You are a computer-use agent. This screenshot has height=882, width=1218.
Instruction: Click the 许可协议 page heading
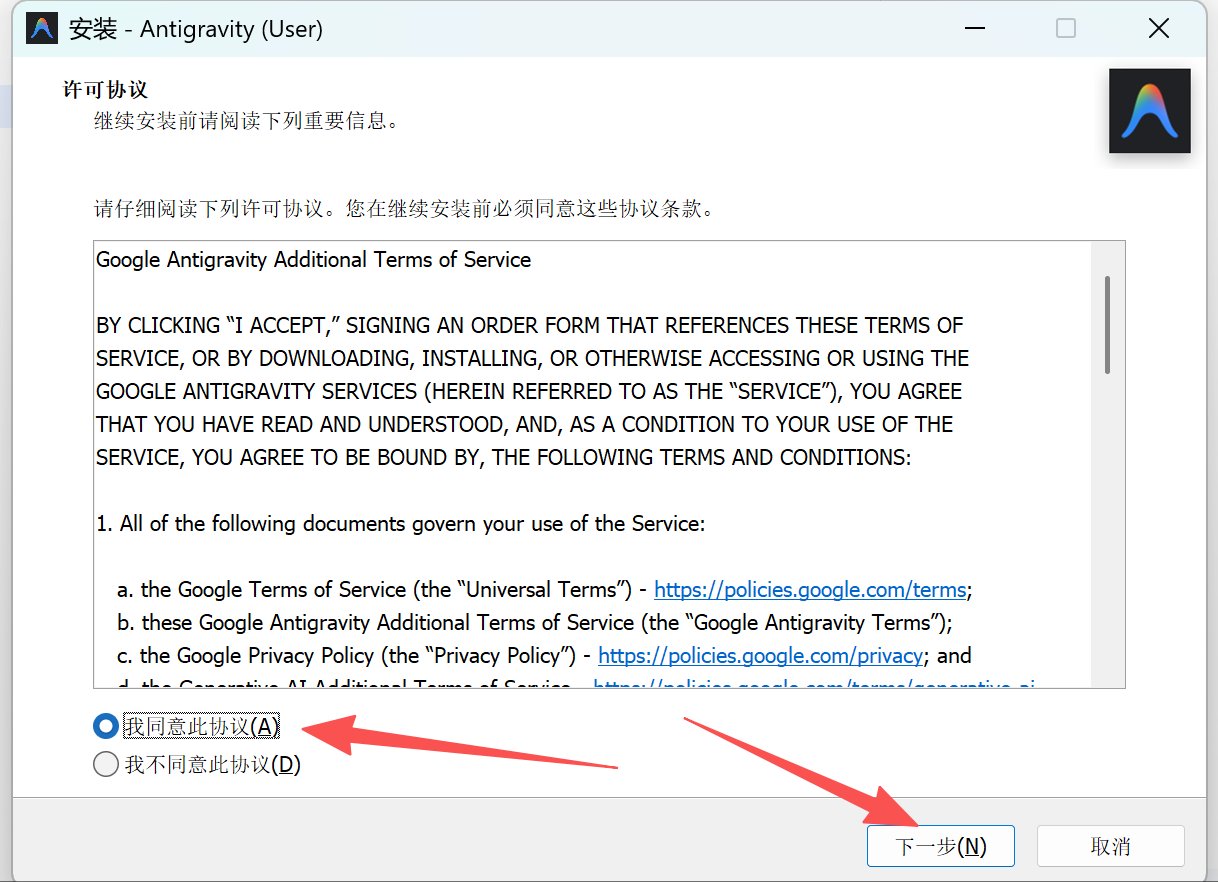pos(105,90)
